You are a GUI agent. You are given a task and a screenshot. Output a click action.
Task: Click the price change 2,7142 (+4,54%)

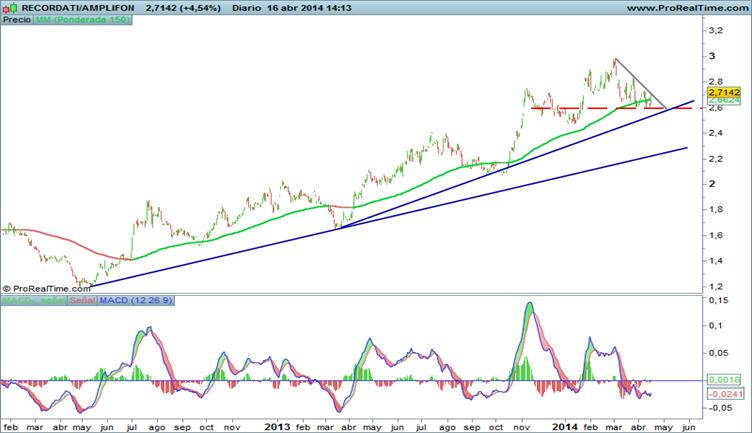point(183,8)
